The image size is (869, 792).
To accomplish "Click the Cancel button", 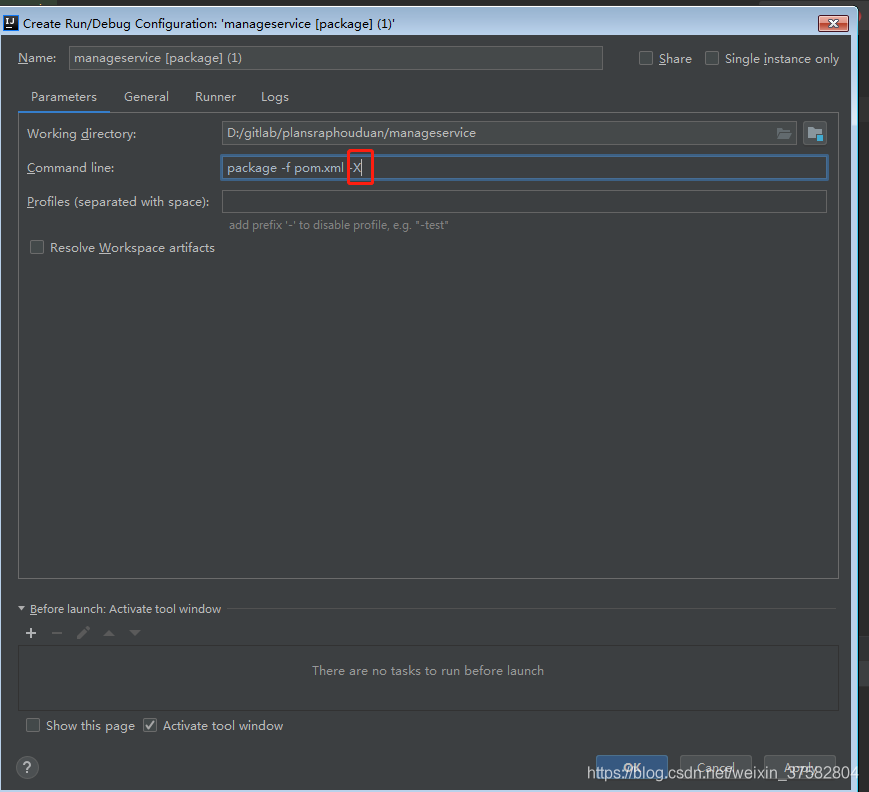I will point(715,768).
